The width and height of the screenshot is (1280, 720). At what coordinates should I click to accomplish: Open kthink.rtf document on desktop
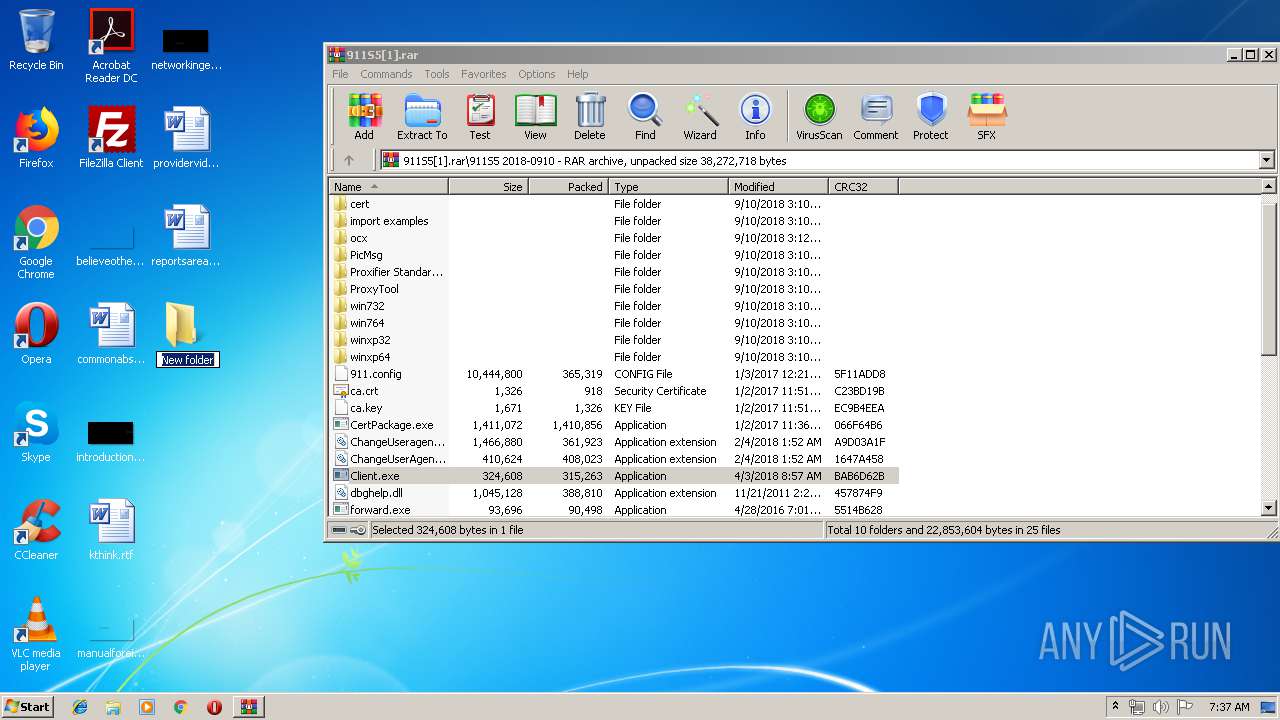[x=111, y=530]
